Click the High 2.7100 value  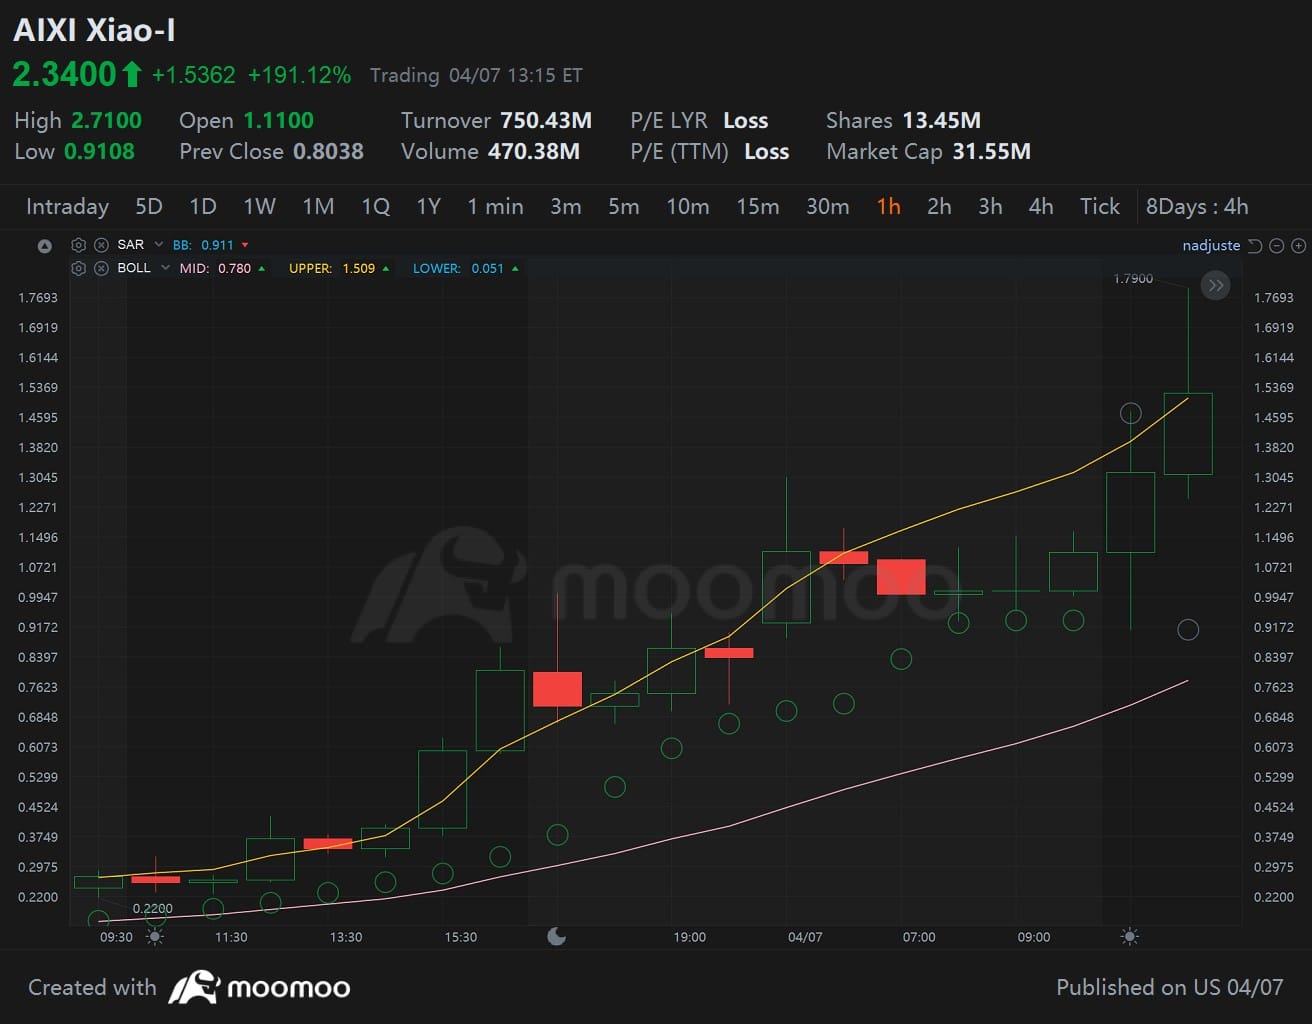[106, 120]
